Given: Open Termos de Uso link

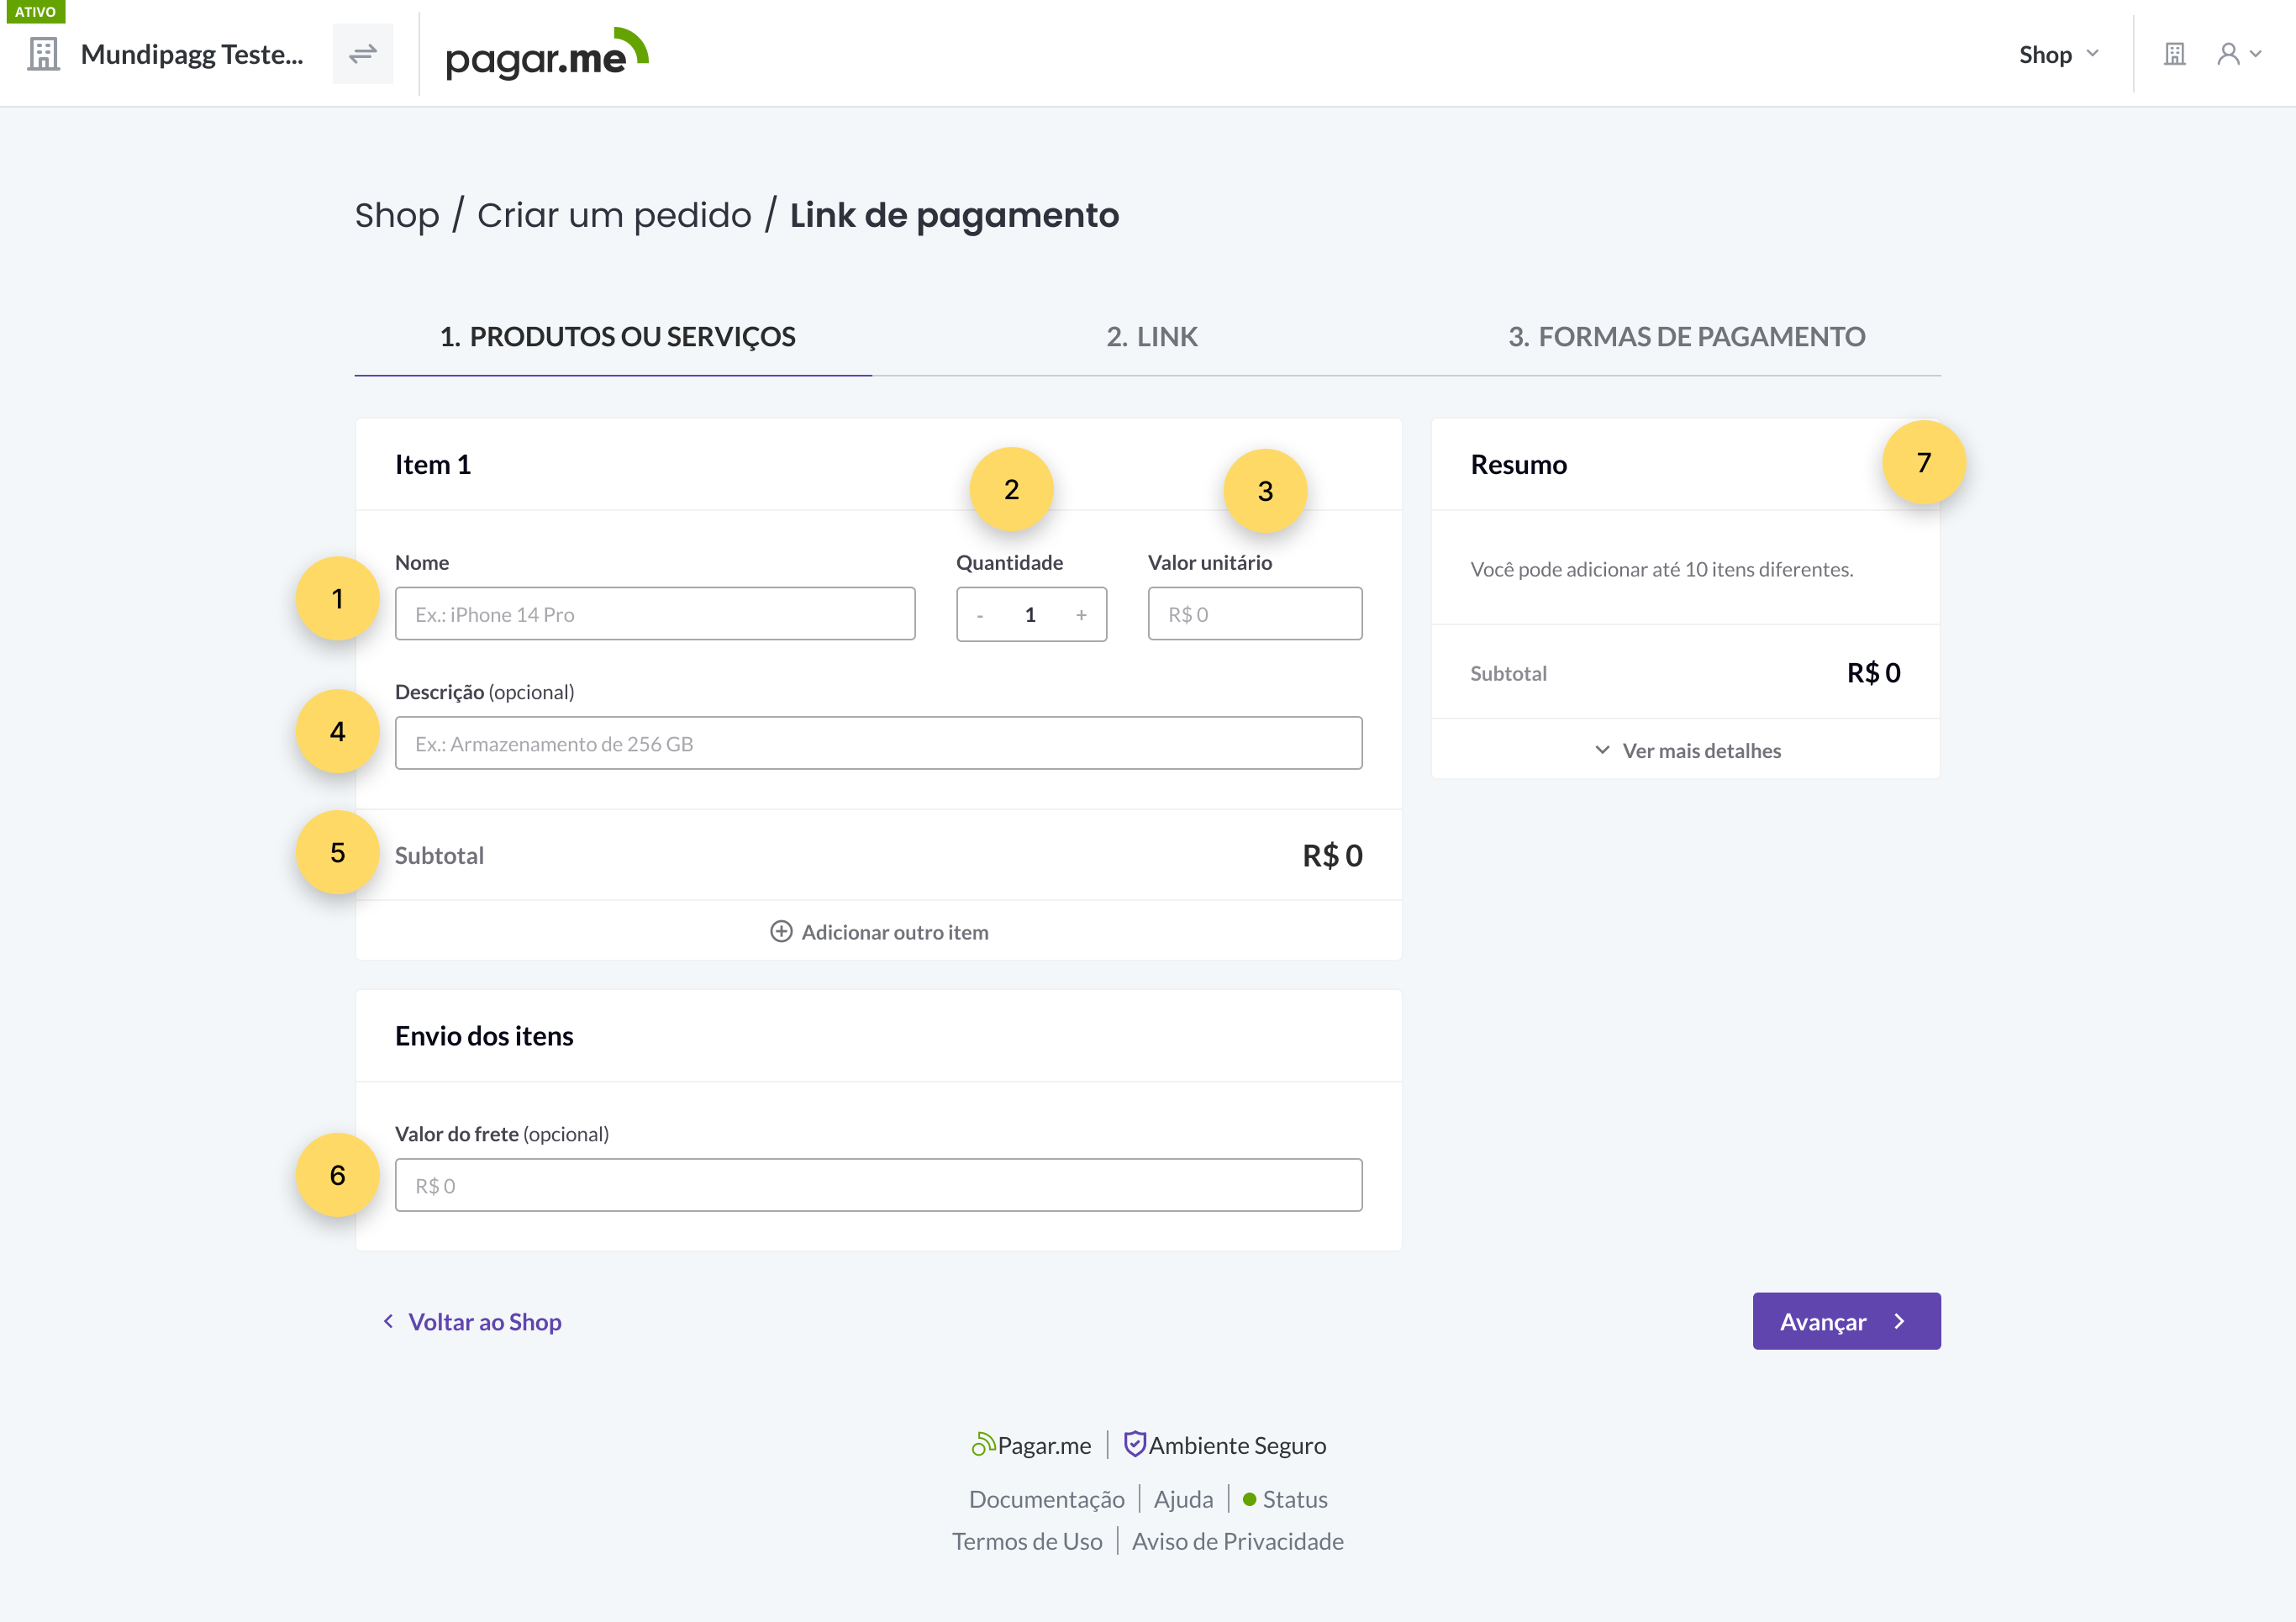Looking at the screenshot, I should pos(1027,1541).
